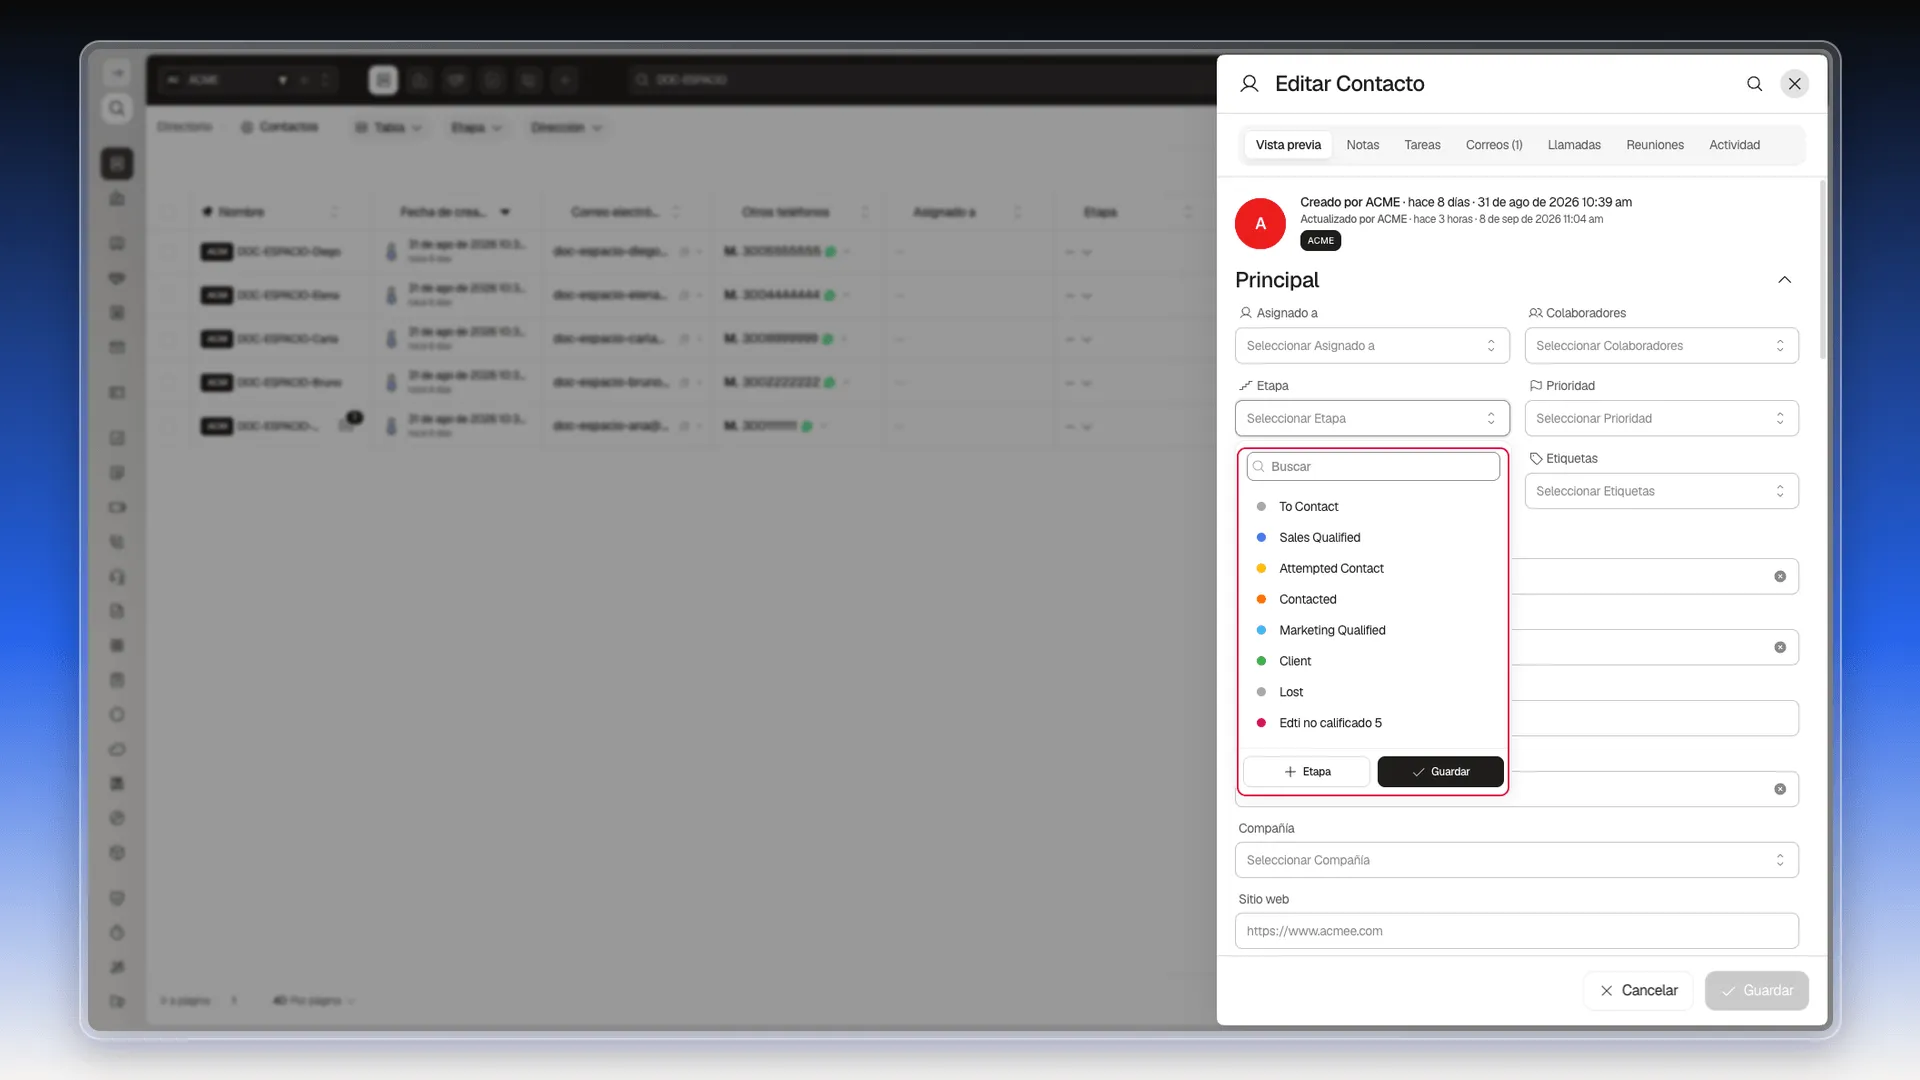1920x1080 pixels.
Task: Clear the second field with its x icon
Action: click(x=1780, y=648)
